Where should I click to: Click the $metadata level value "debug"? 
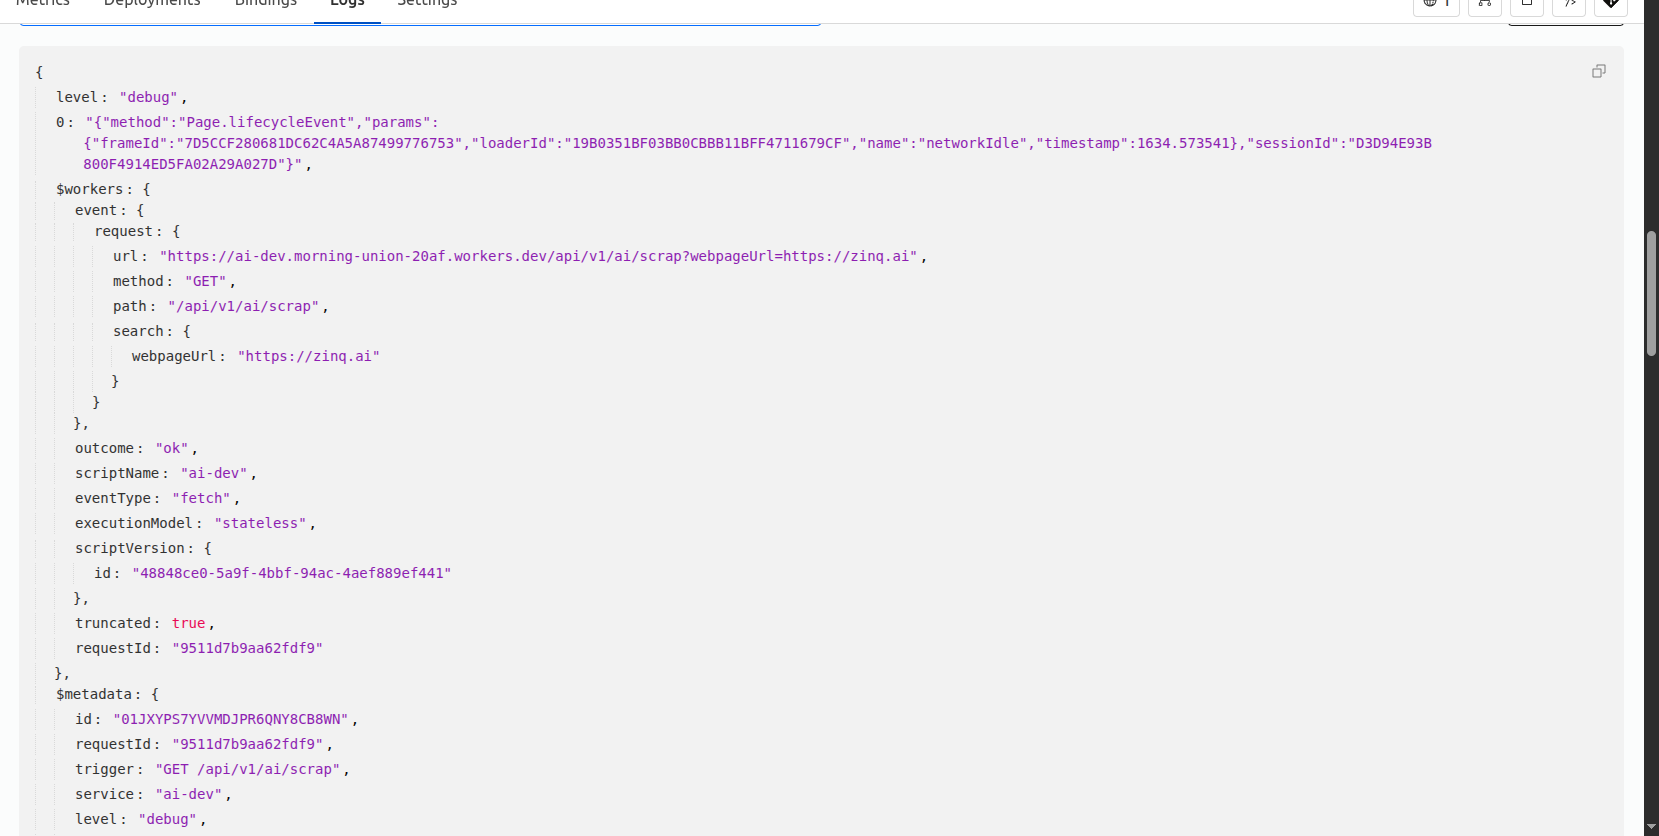168,819
